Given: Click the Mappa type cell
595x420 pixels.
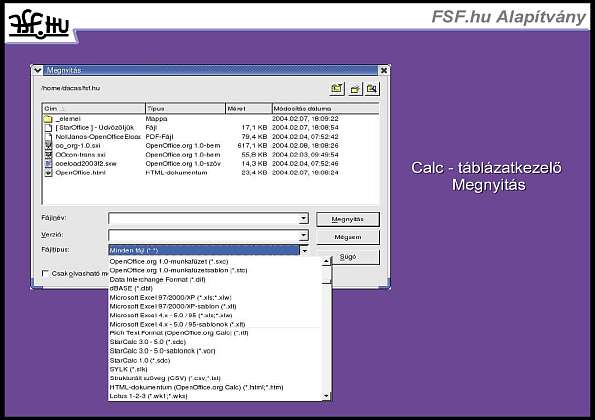Looking at the screenshot, I should click(x=156, y=119).
